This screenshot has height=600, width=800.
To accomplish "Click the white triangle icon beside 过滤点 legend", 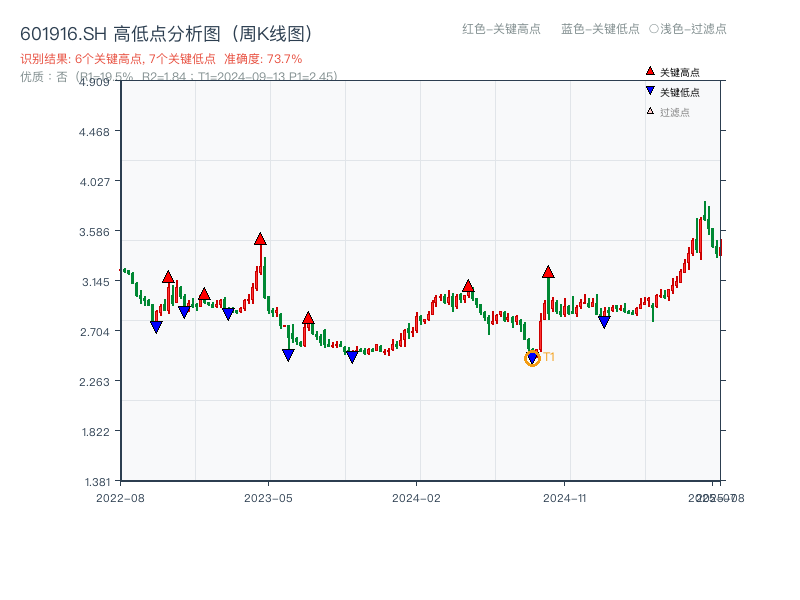I will pyautogui.click(x=650, y=111).
